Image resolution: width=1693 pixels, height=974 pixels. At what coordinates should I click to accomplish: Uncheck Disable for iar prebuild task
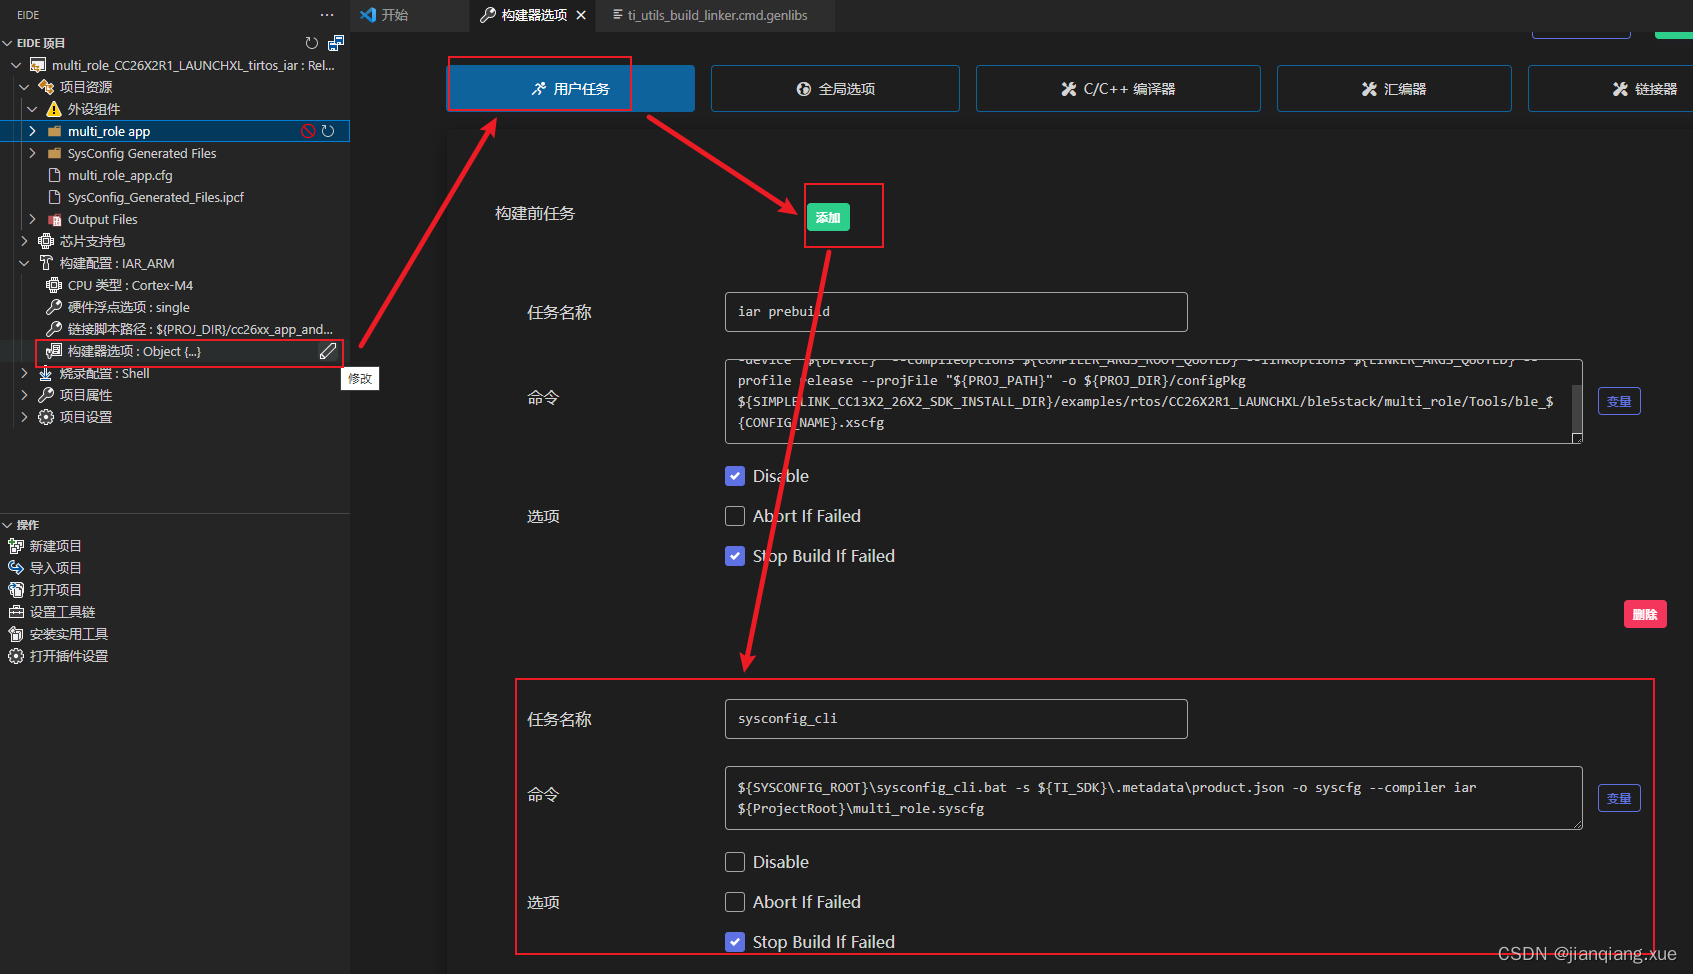point(735,476)
